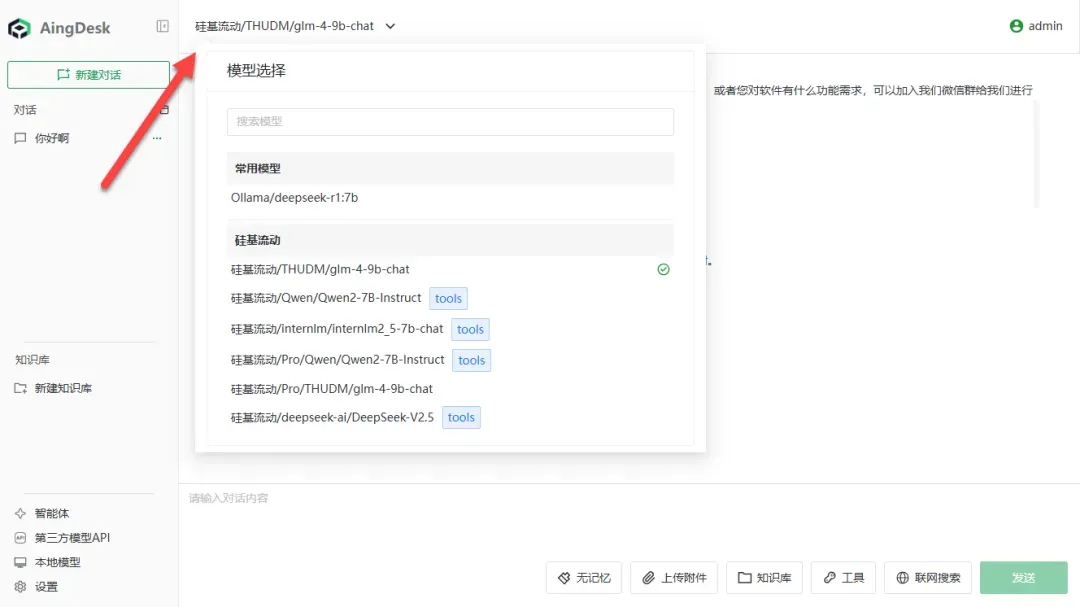Toggle the 无记忆 memory mode button
This screenshot has height=607, width=1080.
point(584,577)
